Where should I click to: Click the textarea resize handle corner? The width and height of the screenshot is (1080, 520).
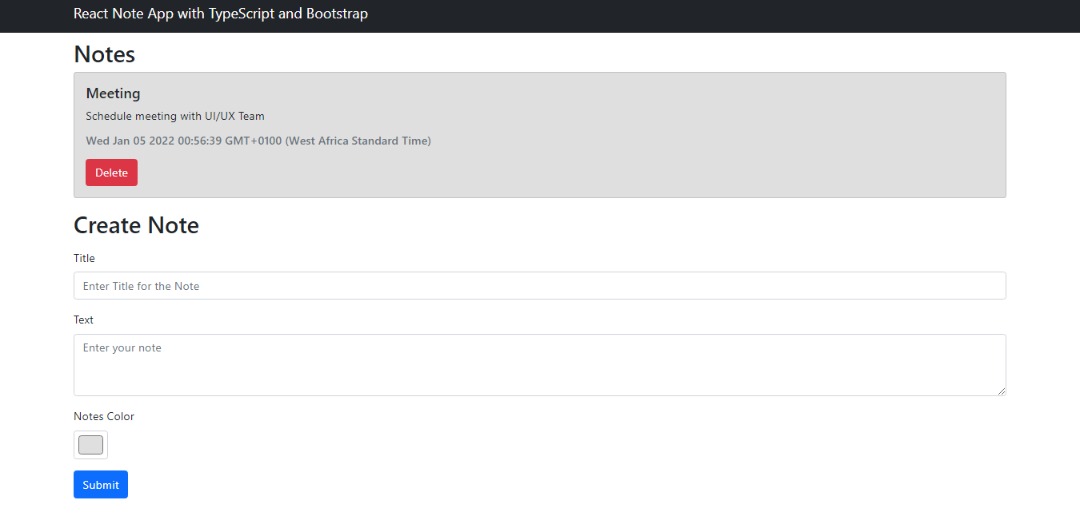tap(1001, 391)
